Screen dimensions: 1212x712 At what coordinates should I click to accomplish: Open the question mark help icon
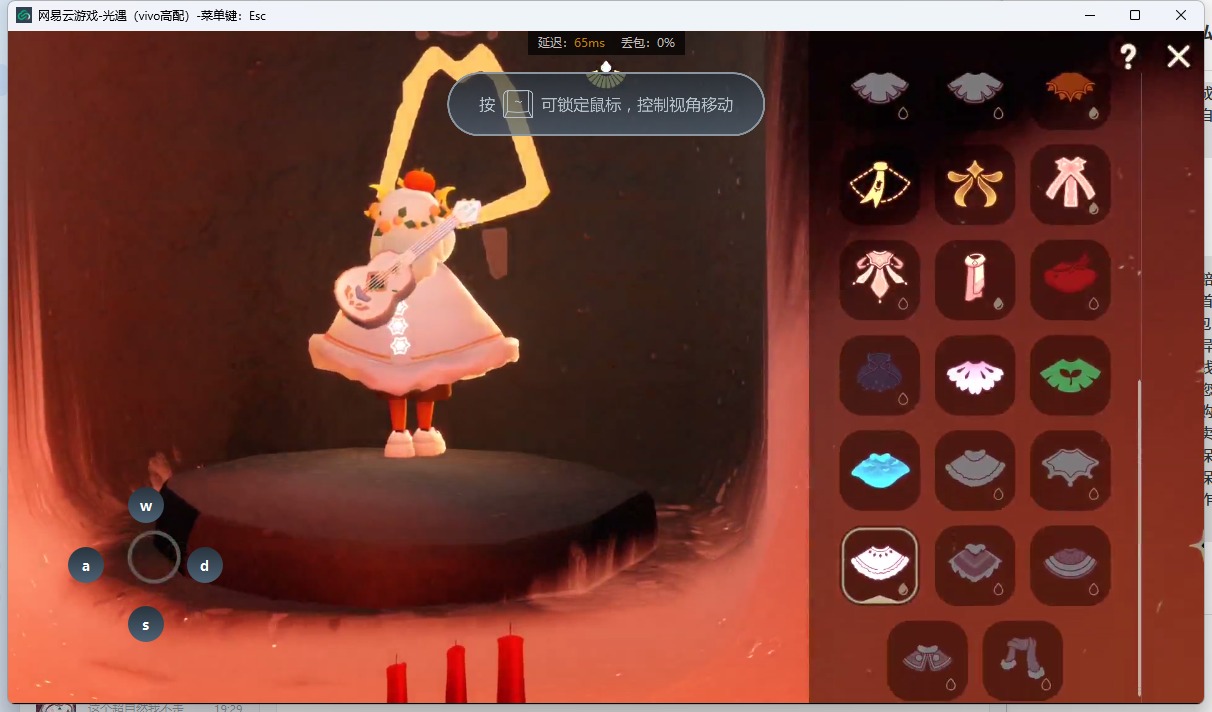coord(1128,57)
